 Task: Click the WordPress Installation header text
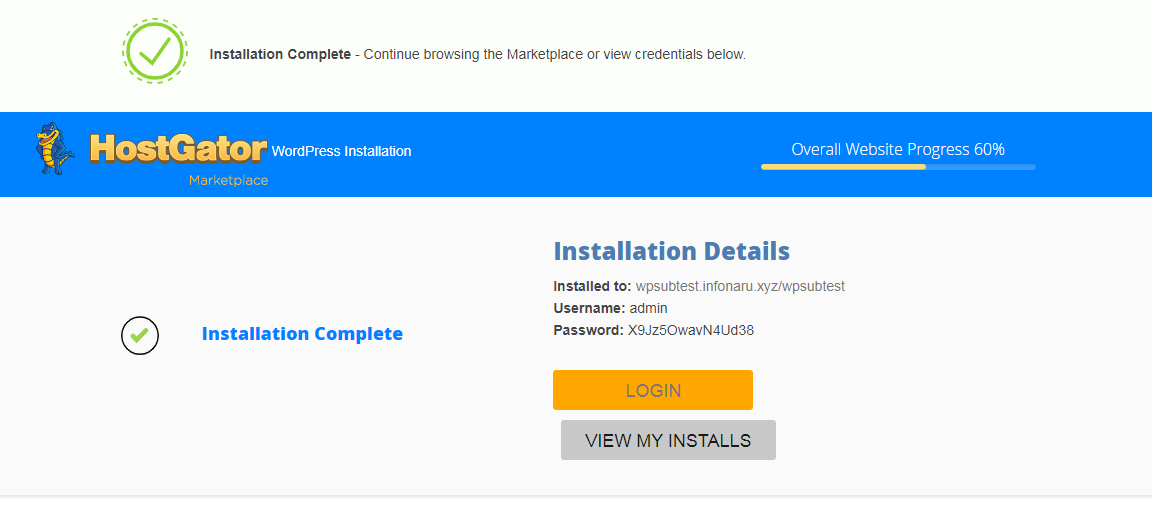point(342,152)
